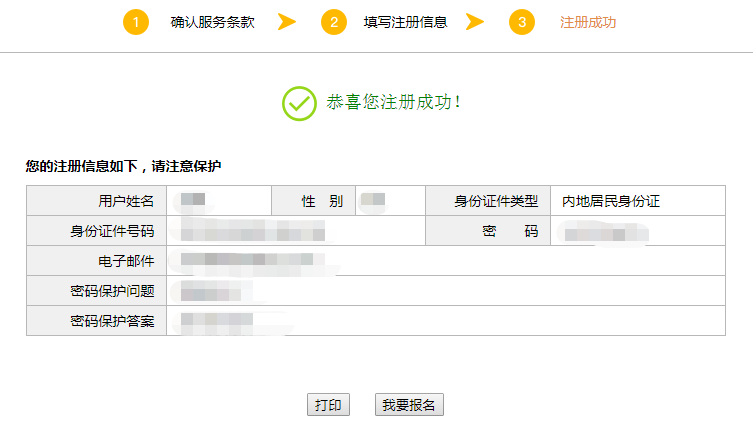The height and width of the screenshot is (430, 753).
Task: Click the 电子邮件 label cell
Action: coord(97,261)
